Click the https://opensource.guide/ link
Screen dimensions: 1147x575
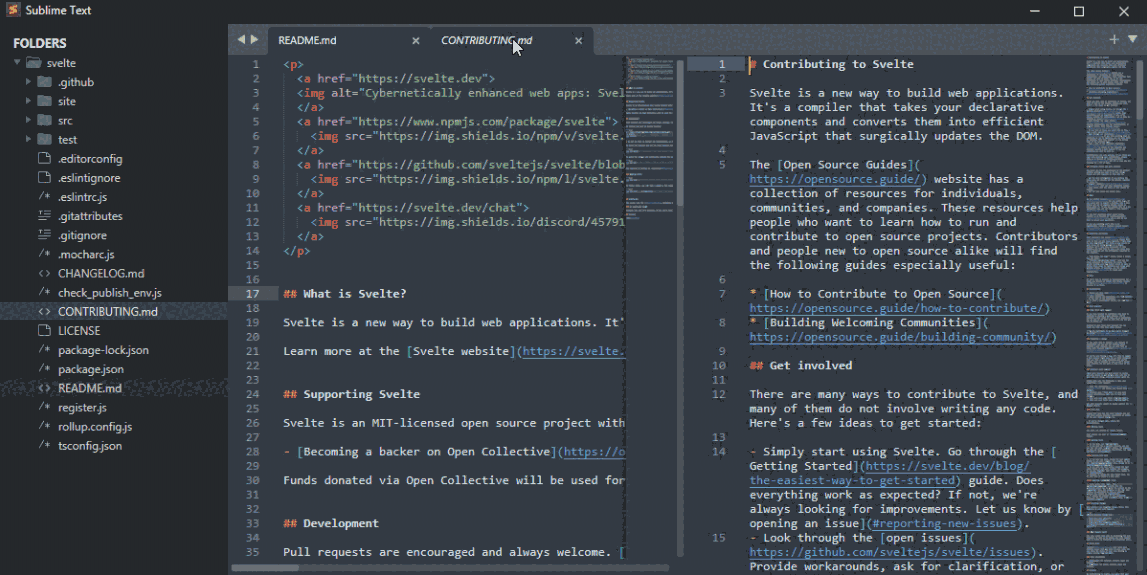pos(837,178)
